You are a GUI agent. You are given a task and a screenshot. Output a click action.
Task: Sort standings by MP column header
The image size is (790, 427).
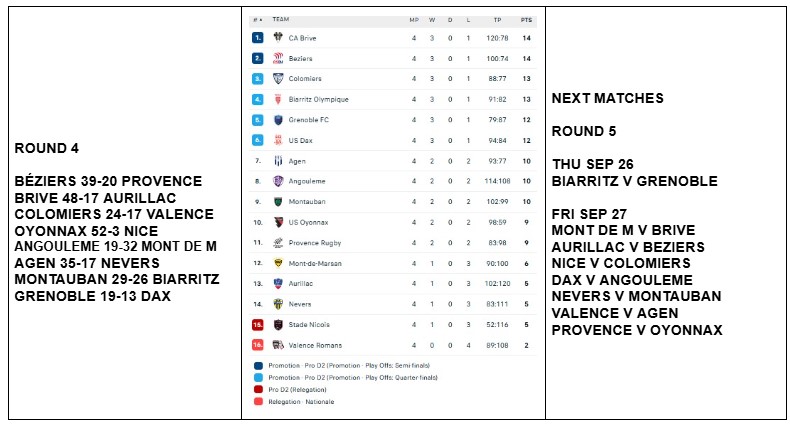(414, 19)
